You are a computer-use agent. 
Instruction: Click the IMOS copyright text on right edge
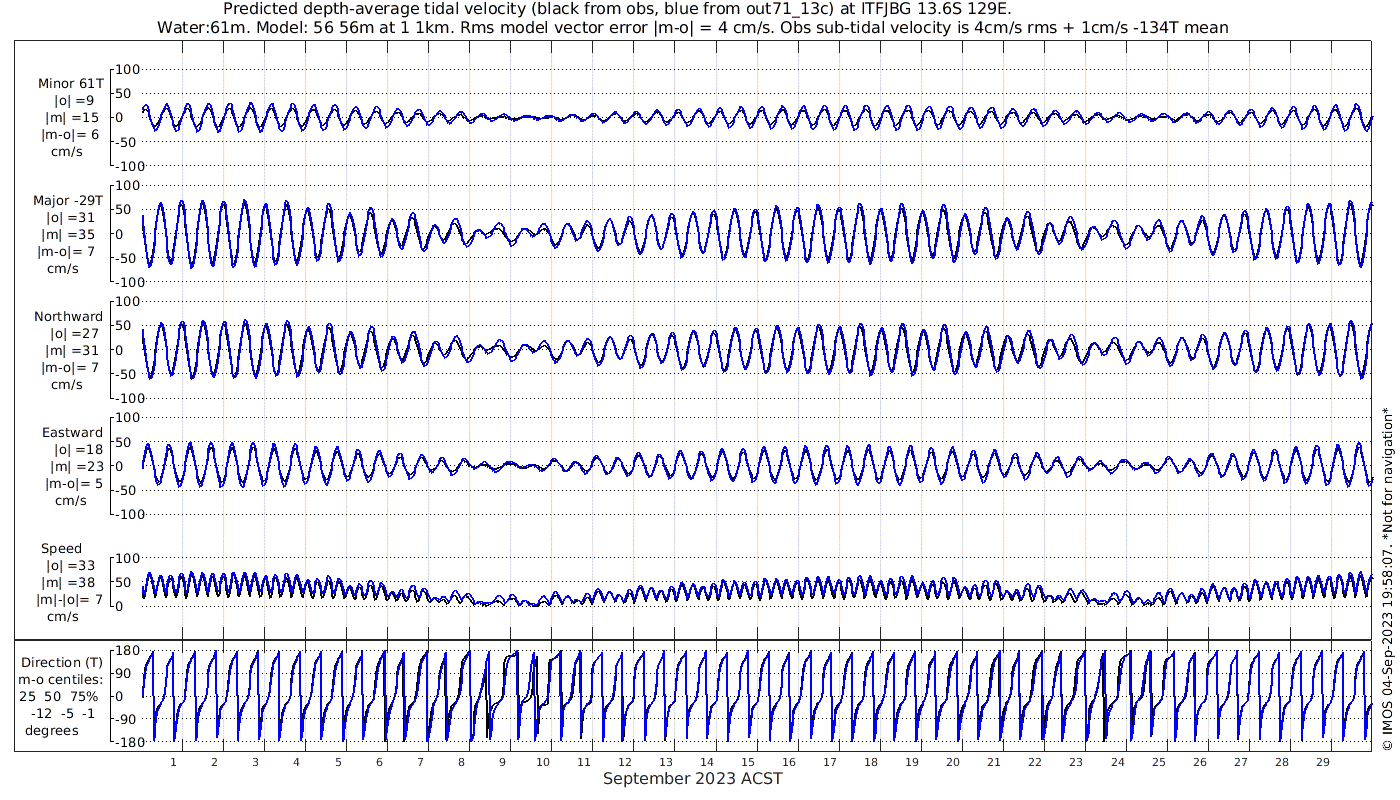(x=1387, y=581)
